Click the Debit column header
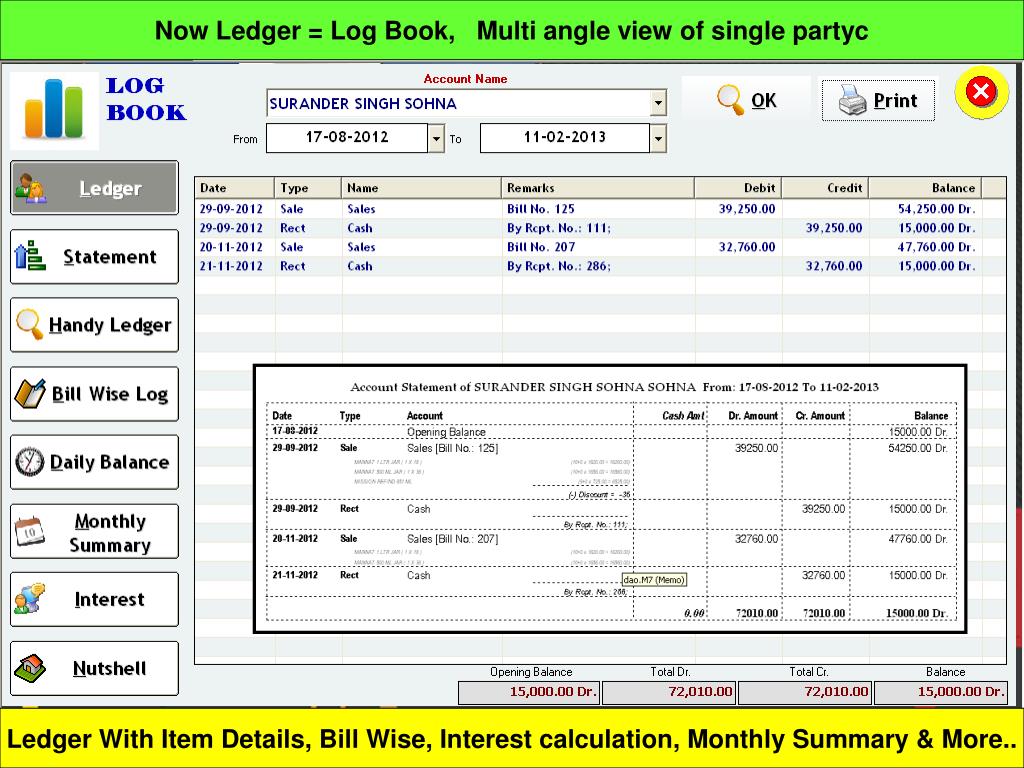Screen dimensions: 1024x768 (738, 187)
